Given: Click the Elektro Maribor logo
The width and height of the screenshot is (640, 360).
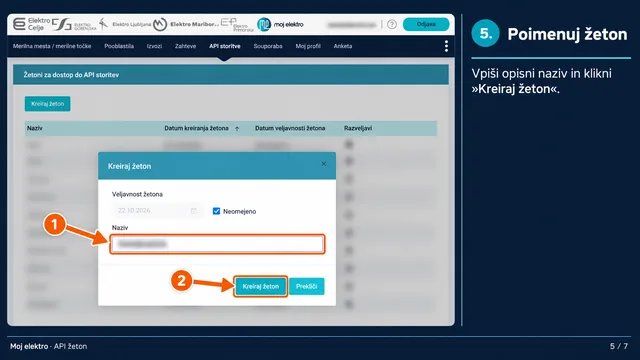Looking at the screenshot, I should (x=186, y=24).
